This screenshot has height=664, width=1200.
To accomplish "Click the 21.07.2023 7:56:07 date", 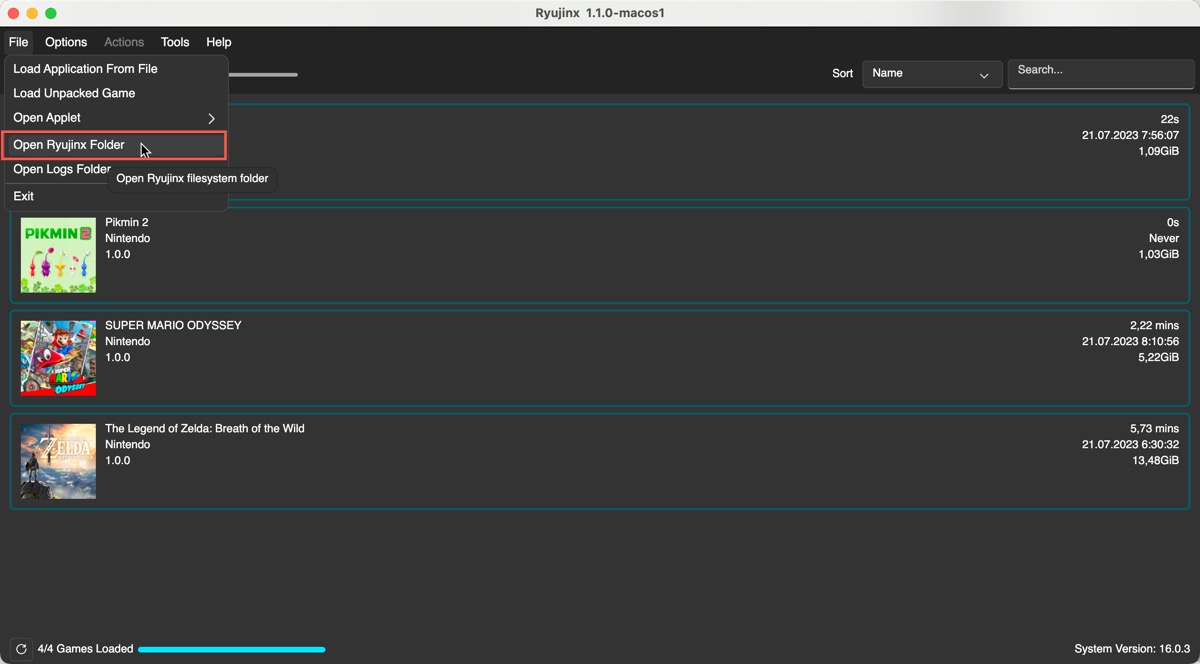I will coord(1130,135).
